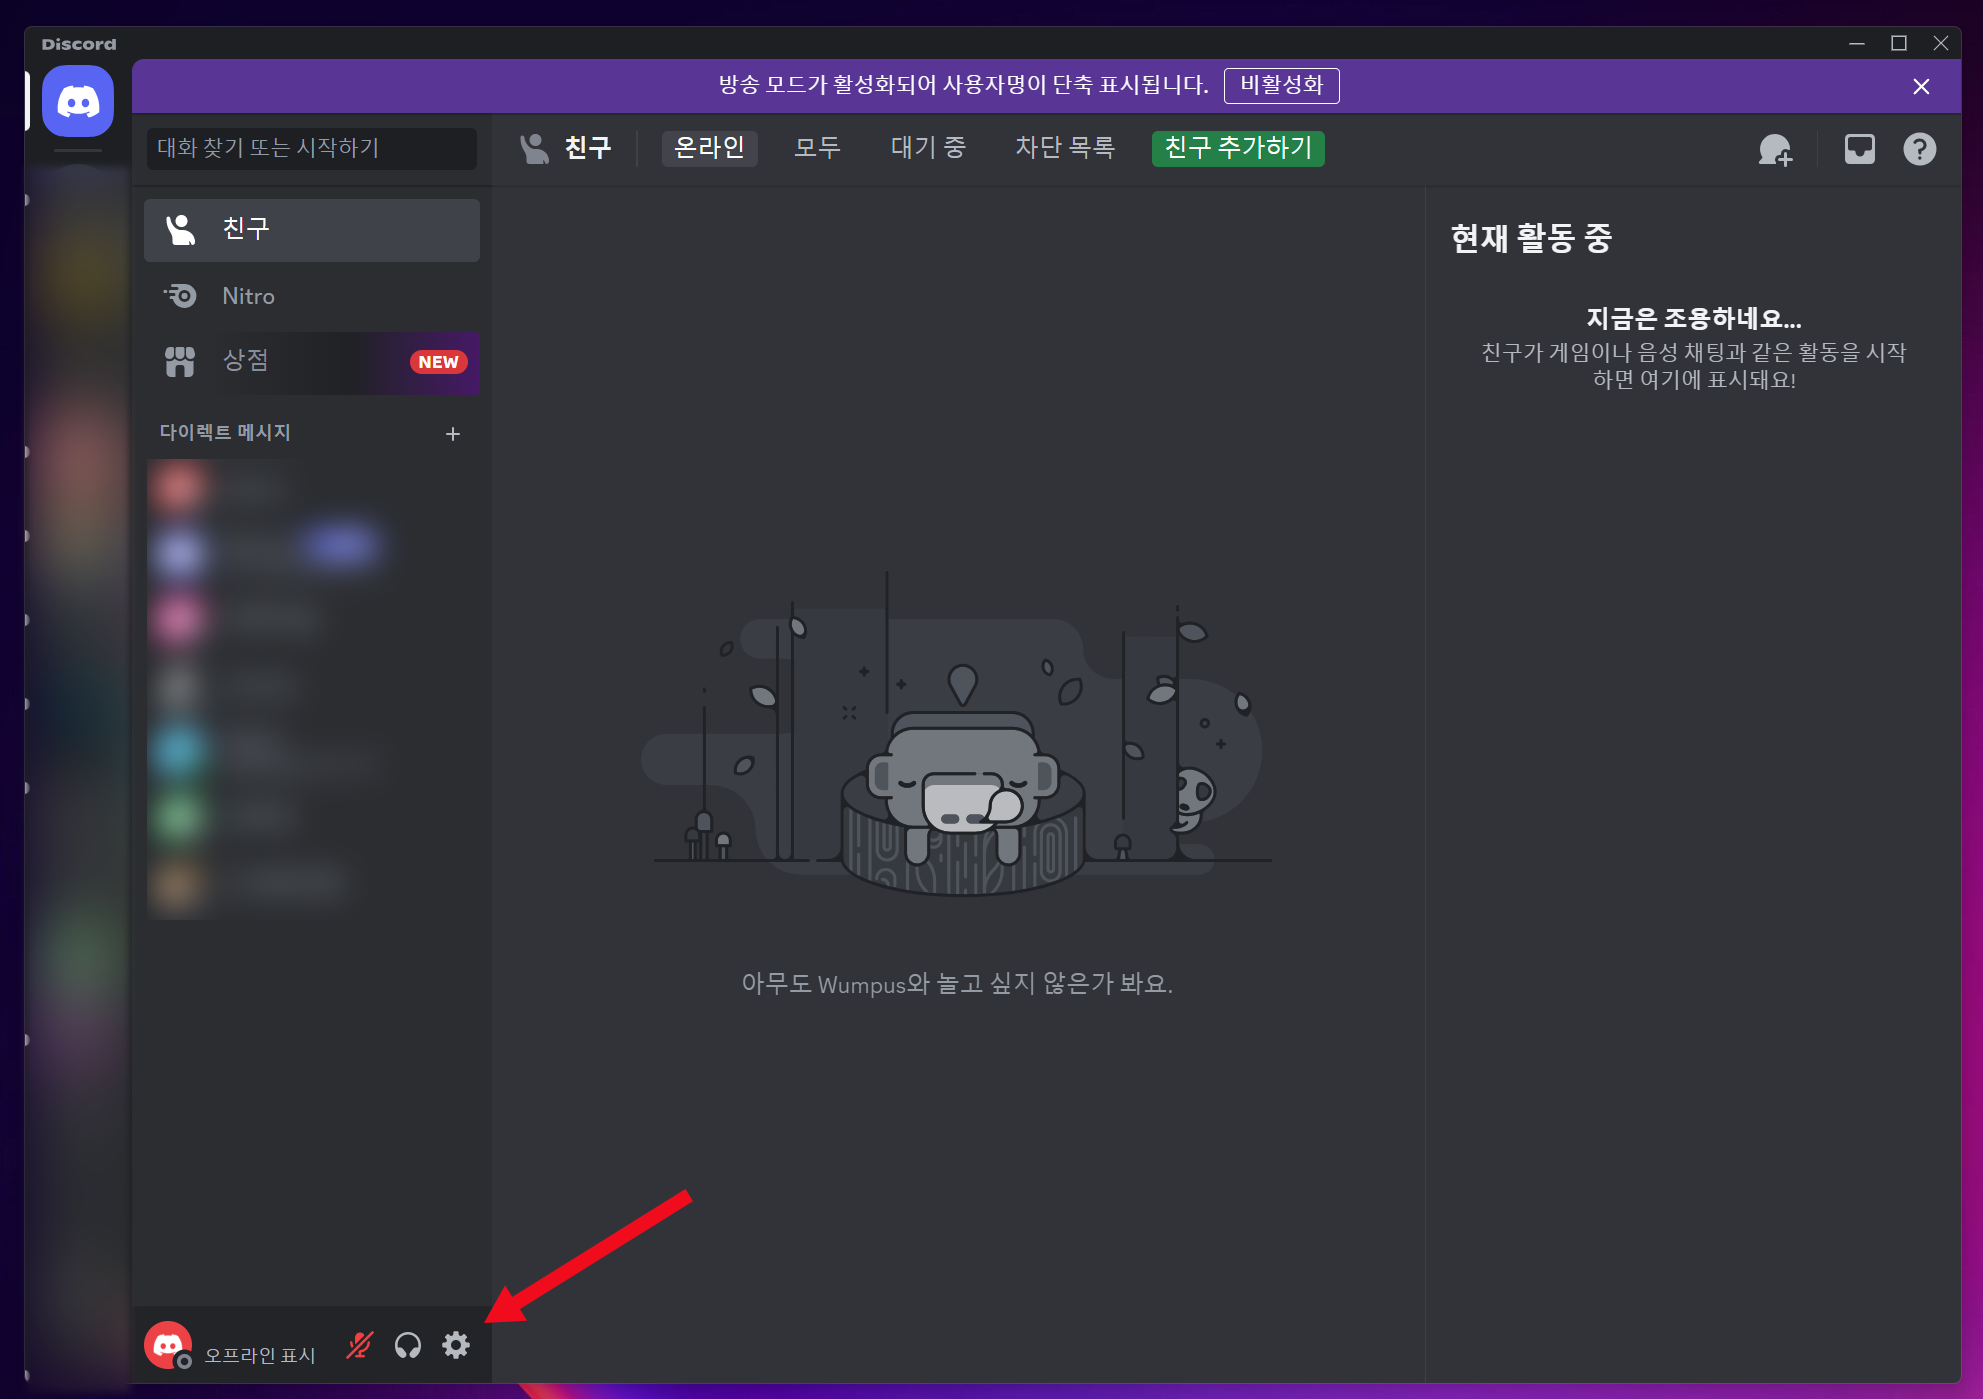
Task: Click 비활성화 to disable streamer mode
Action: click(1281, 85)
